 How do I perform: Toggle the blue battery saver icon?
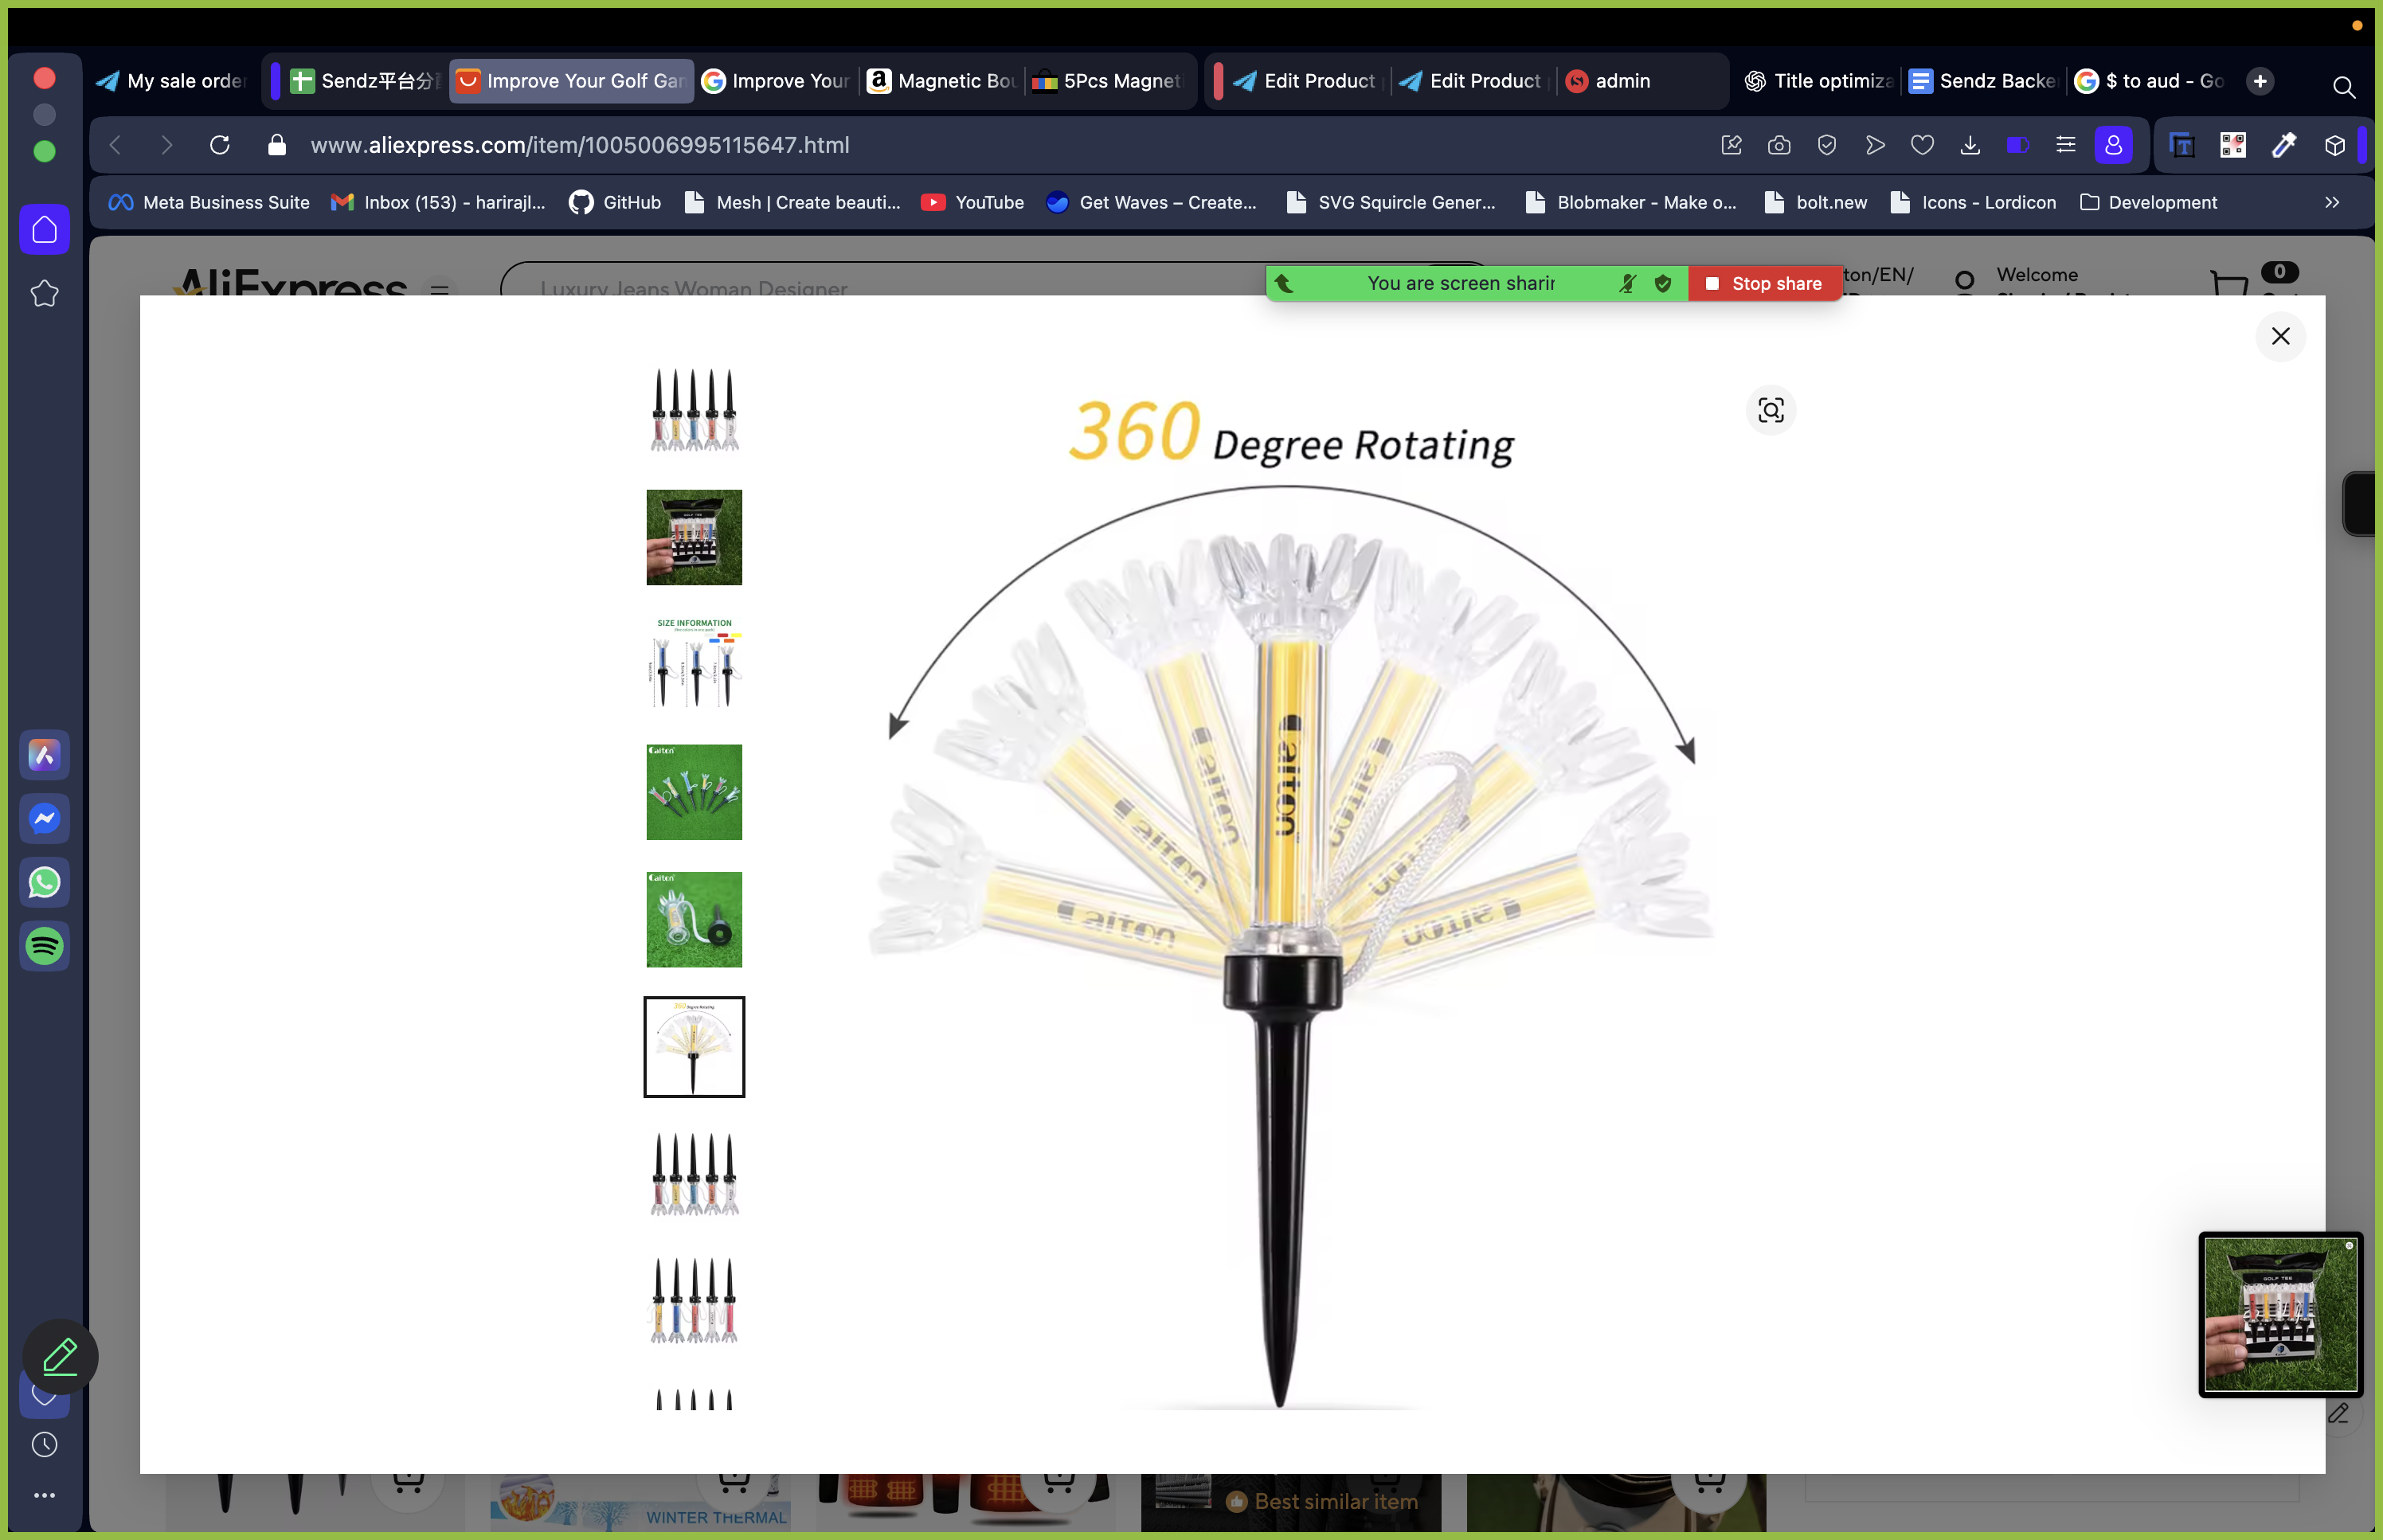2018,145
